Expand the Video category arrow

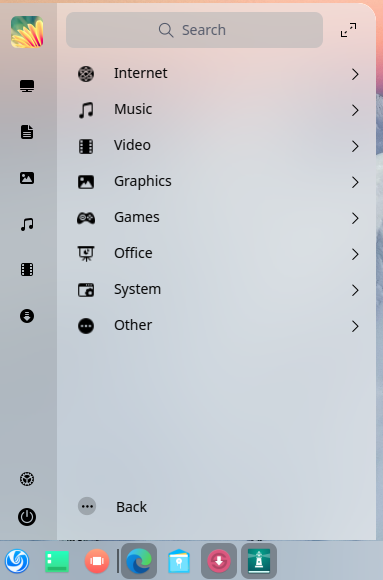click(355, 146)
